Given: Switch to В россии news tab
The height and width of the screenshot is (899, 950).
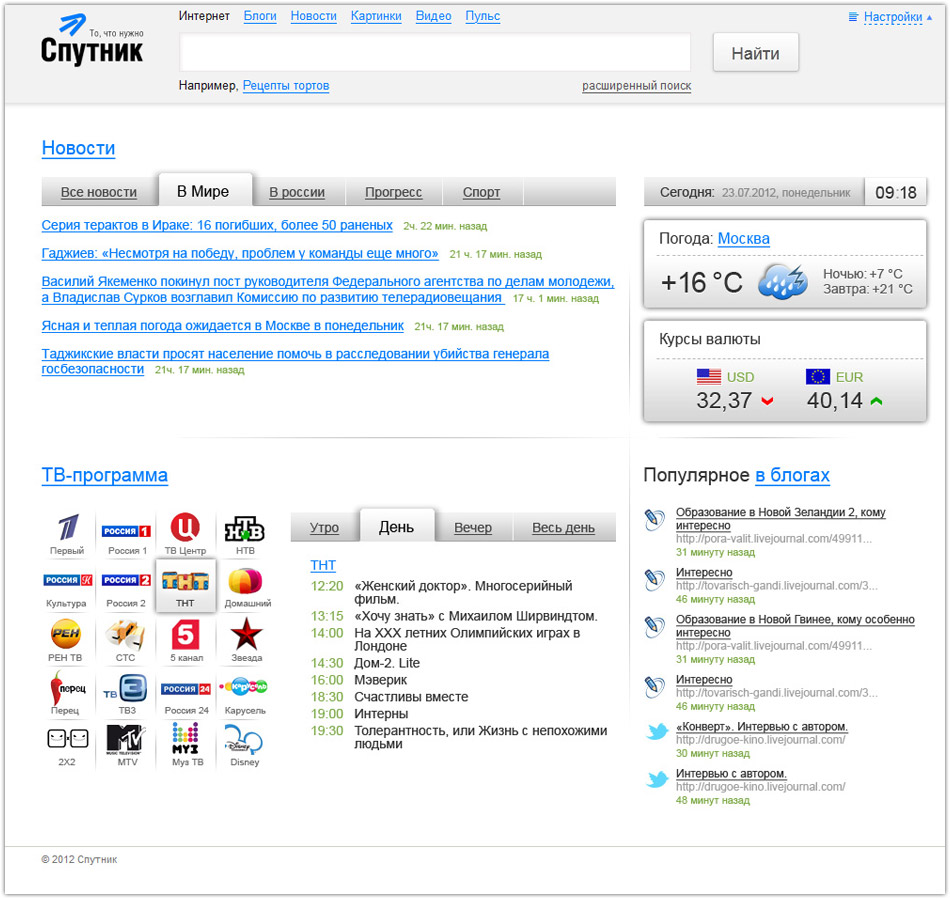Looking at the screenshot, I should click(297, 192).
